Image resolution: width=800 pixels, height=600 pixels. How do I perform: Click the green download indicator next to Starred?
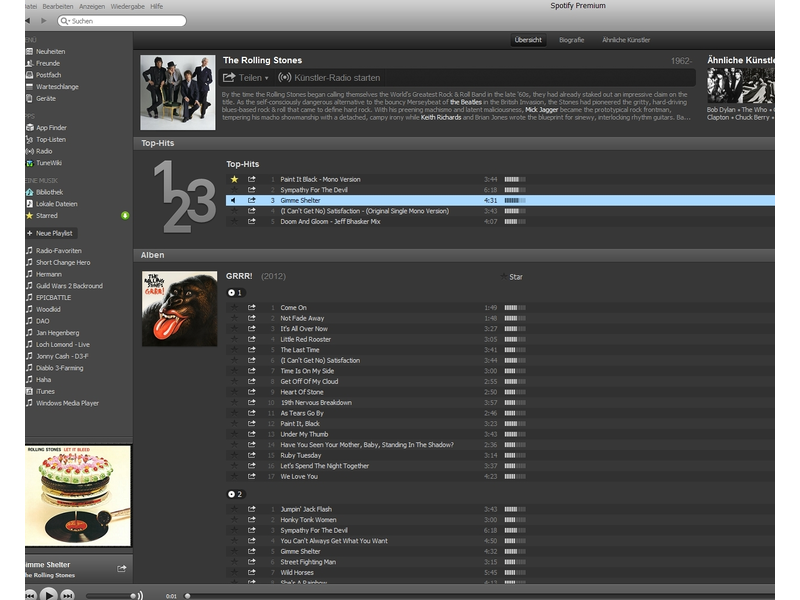[x=125, y=215]
